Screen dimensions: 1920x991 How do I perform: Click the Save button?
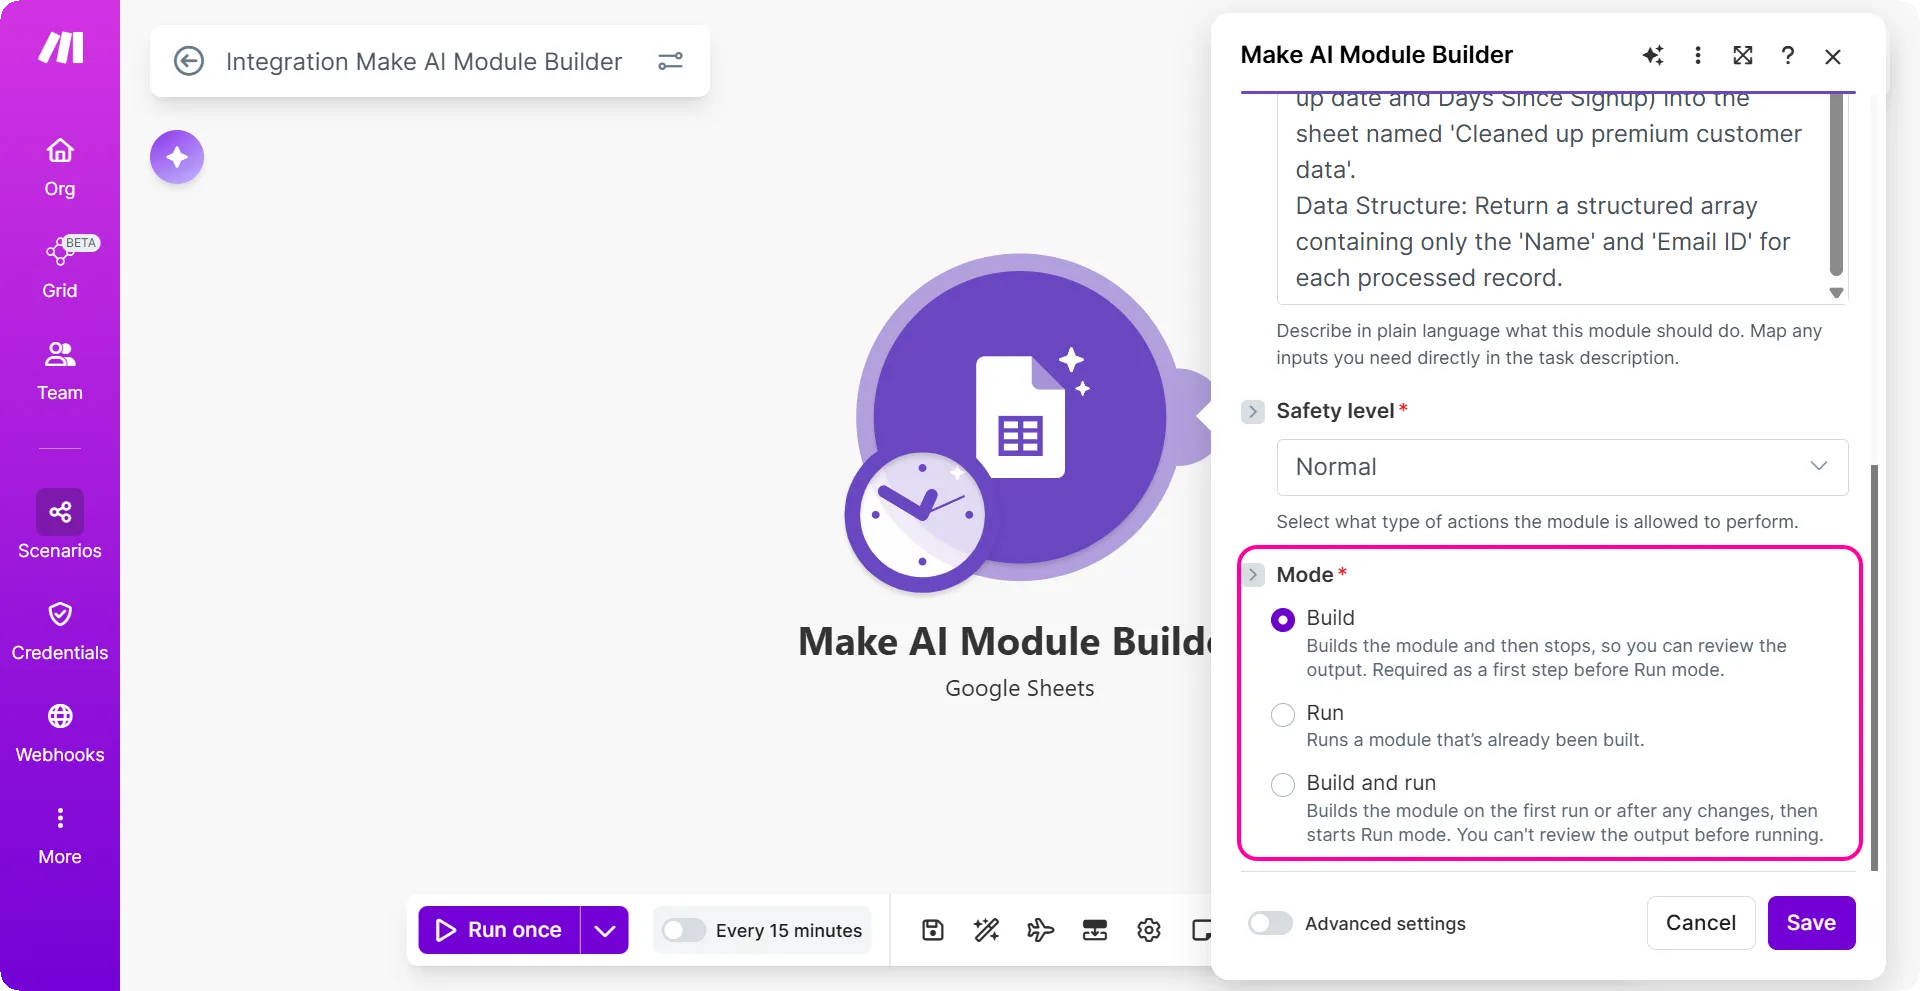click(1811, 923)
